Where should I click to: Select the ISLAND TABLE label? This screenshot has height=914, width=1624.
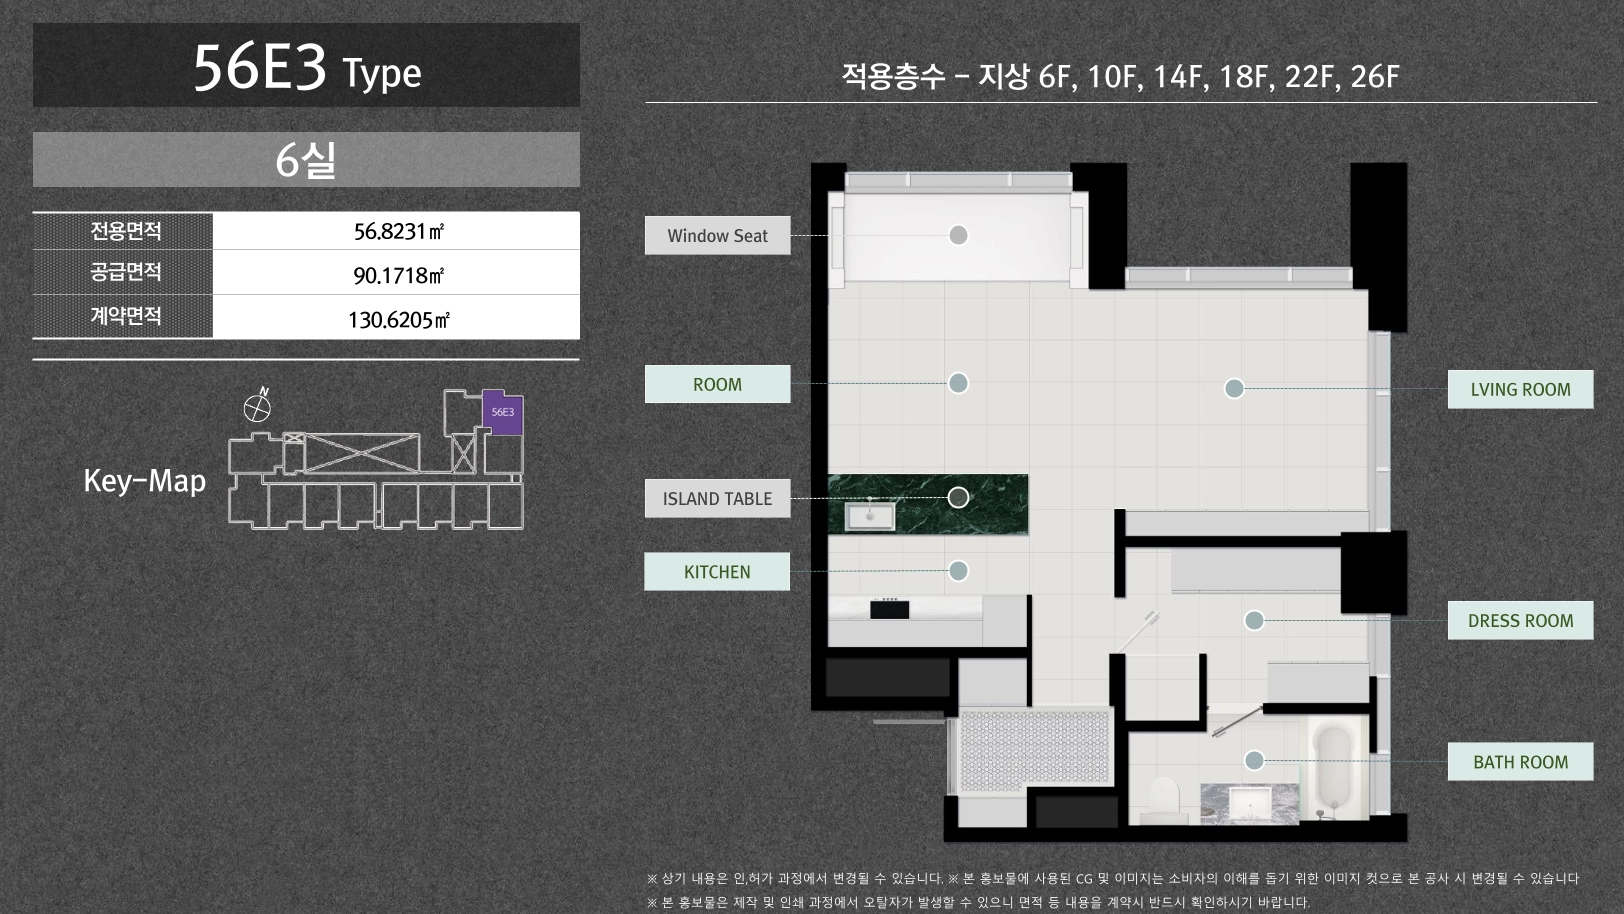point(717,498)
